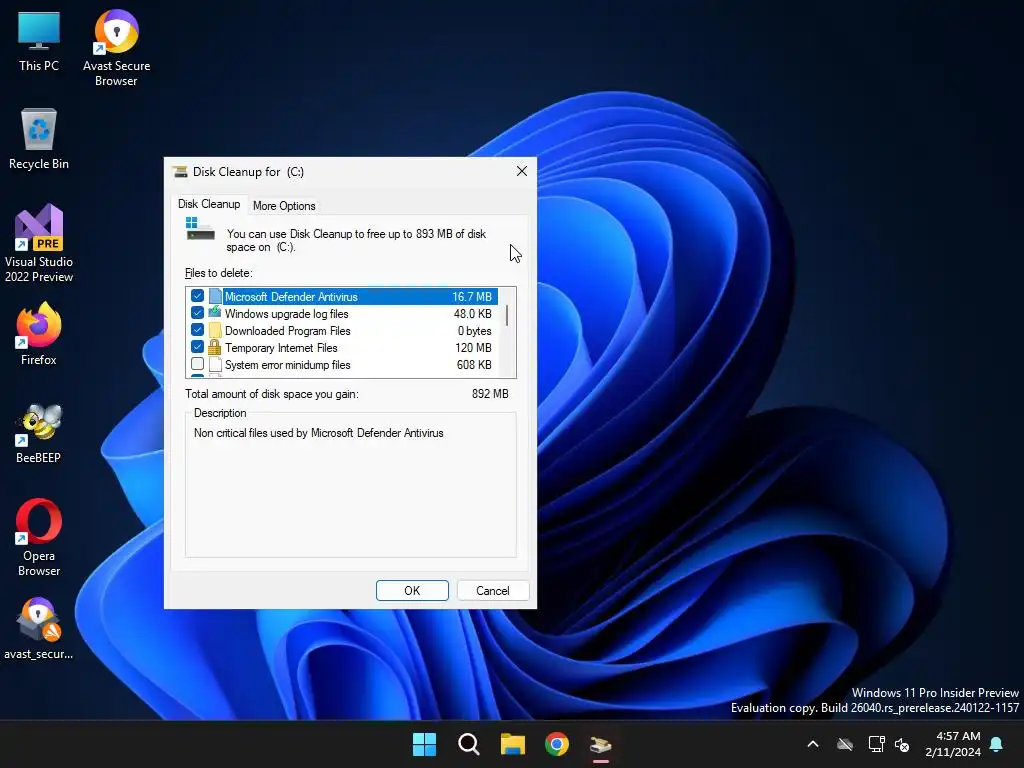The image size is (1024, 768).
Task: Click the Downloaded Program Files folder icon
Action: coord(215,330)
